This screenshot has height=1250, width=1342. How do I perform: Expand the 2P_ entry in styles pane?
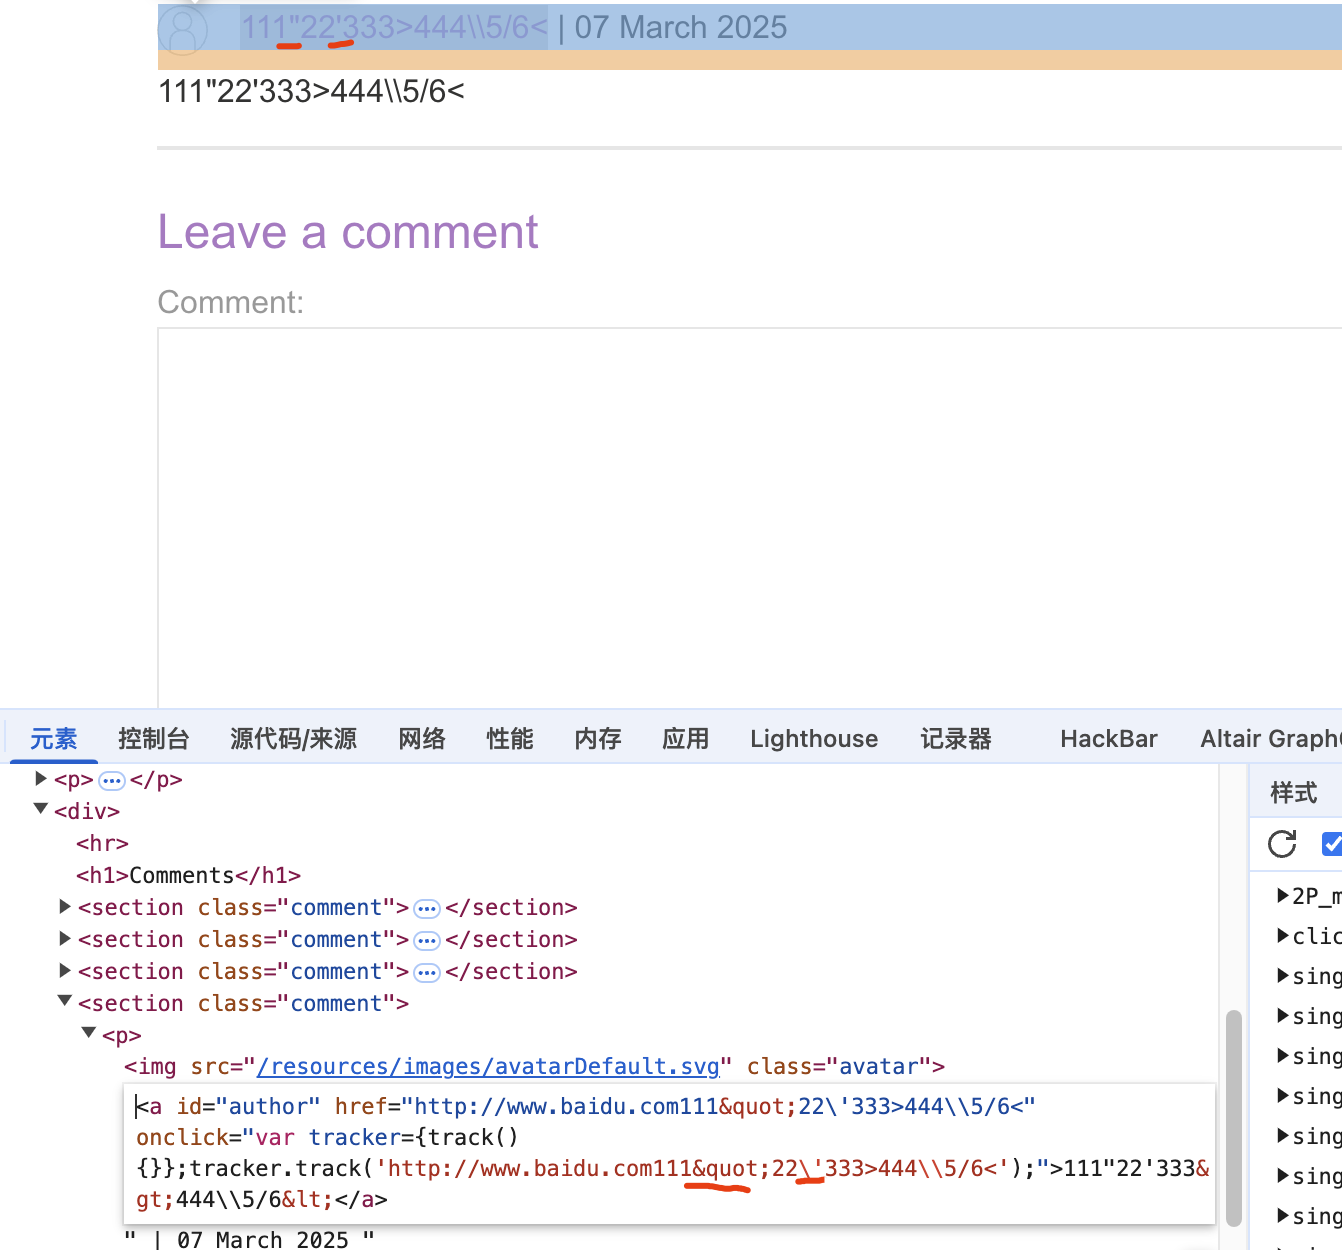pos(1283,896)
